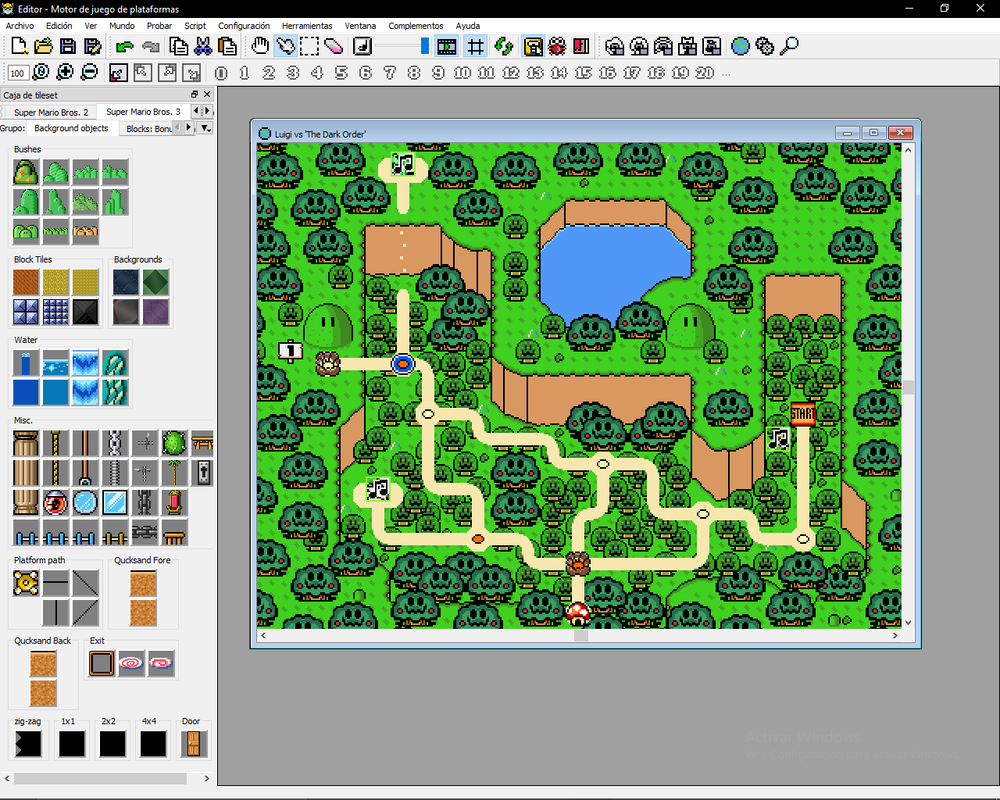
Task: Undo the last action with green arrow
Action: coord(125,46)
